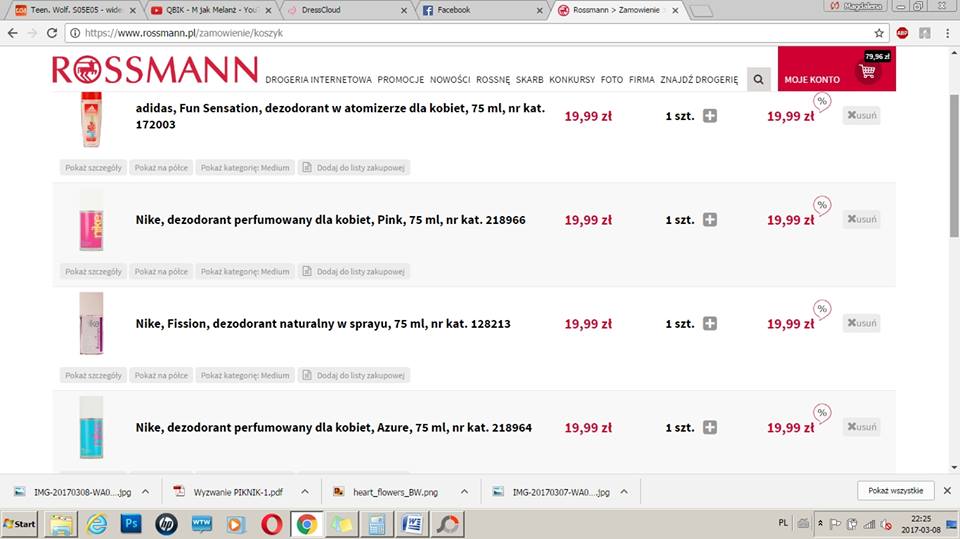
Task: Expand options arrow for heart_flowers_BW.png download
Action: [x=461, y=491]
